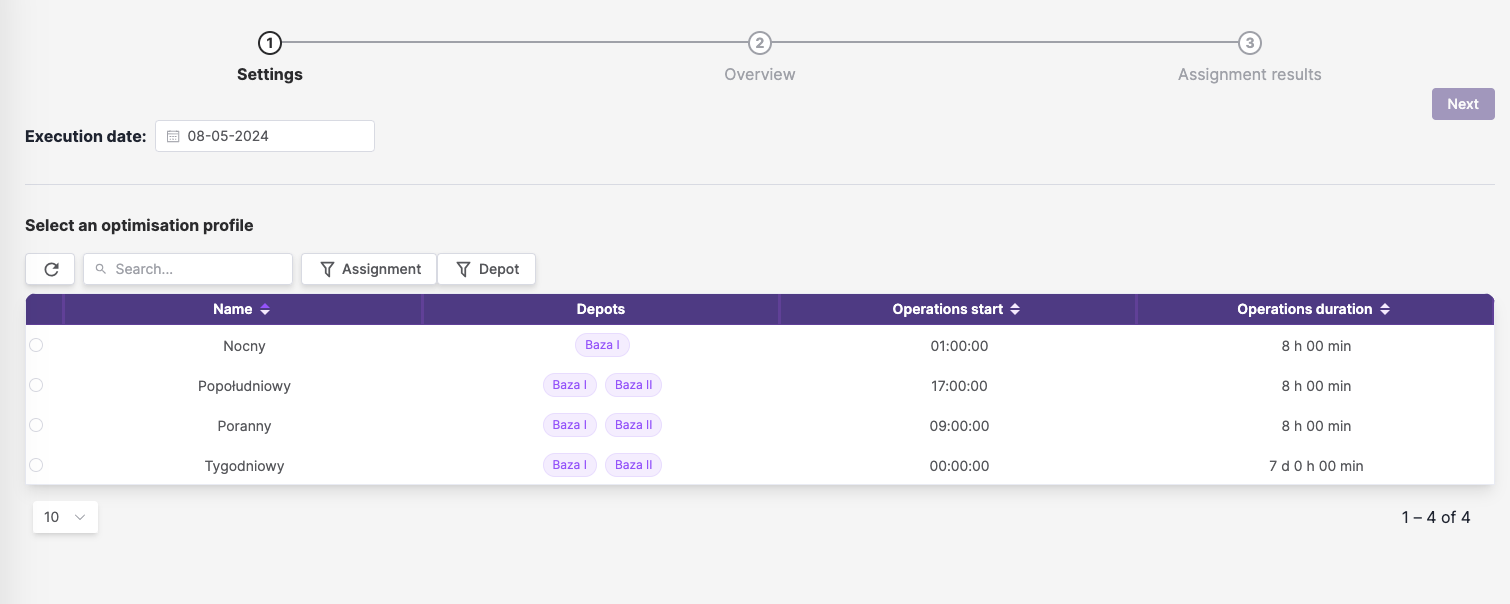
Task: Click the calendar icon in Execution date field
Action: tap(173, 136)
